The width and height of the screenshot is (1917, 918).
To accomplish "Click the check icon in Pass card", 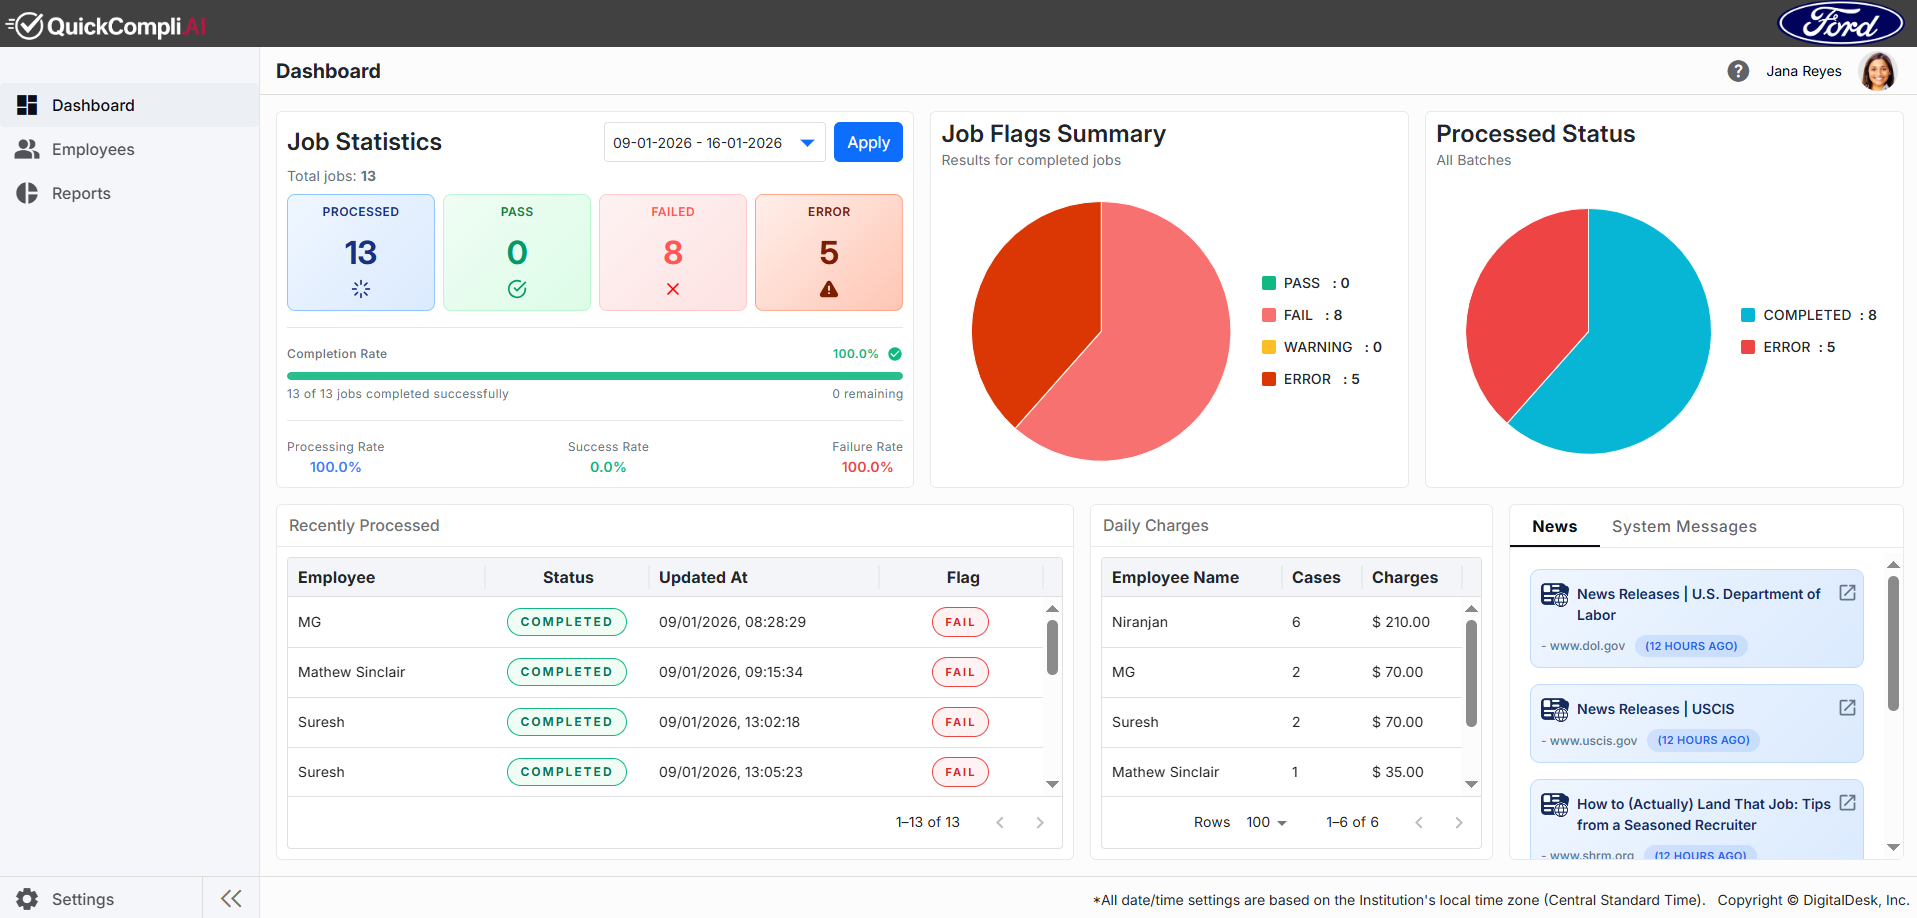I will (517, 289).
